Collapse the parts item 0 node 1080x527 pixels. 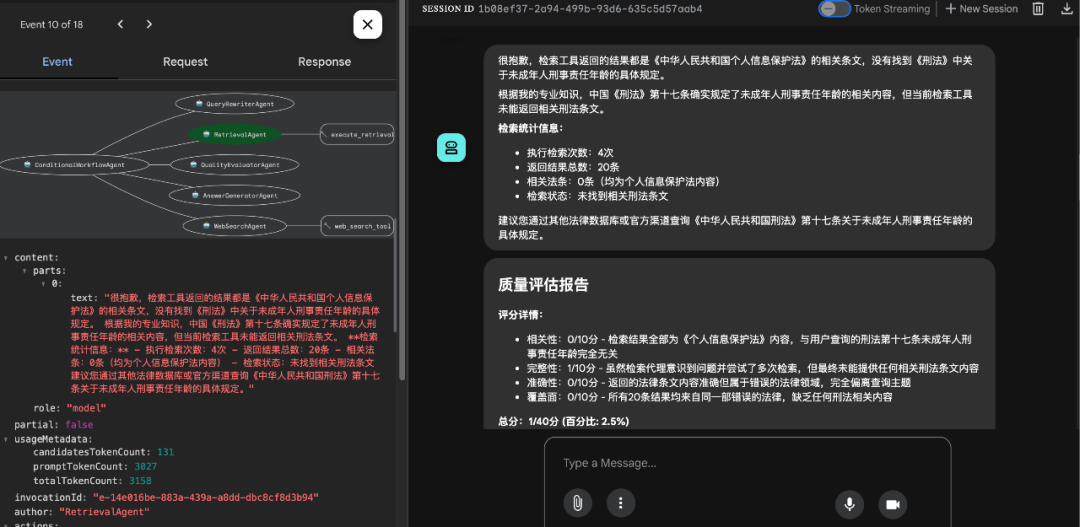pos(43,284)
